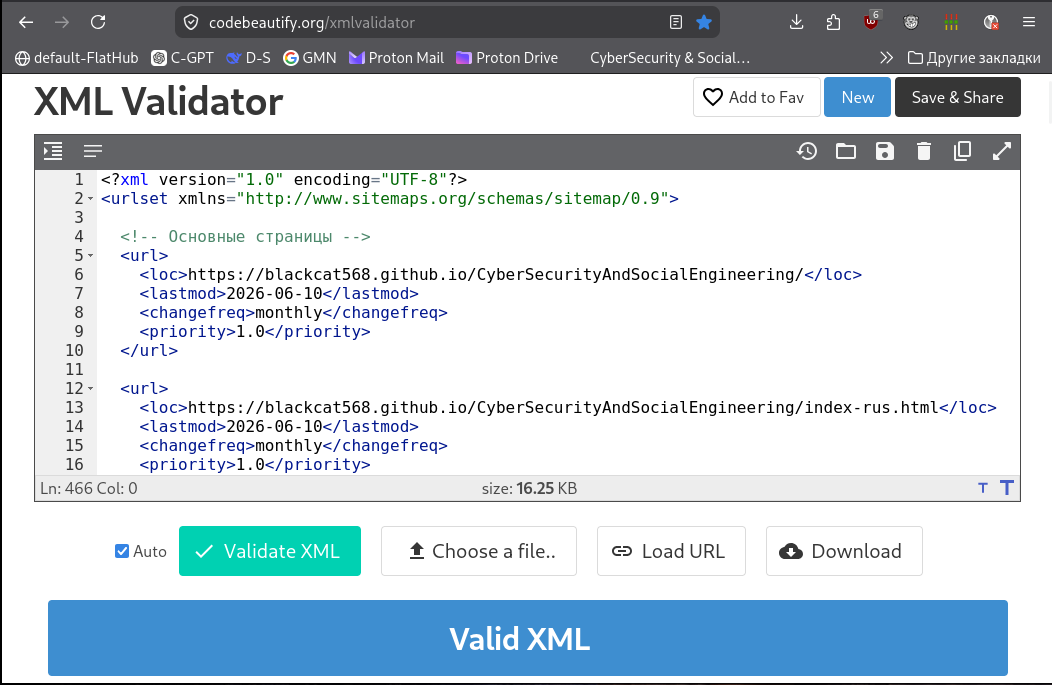Click the Основные страницы comment line
The height and width of the screenshot is (685, 1052).
[245, 237]
